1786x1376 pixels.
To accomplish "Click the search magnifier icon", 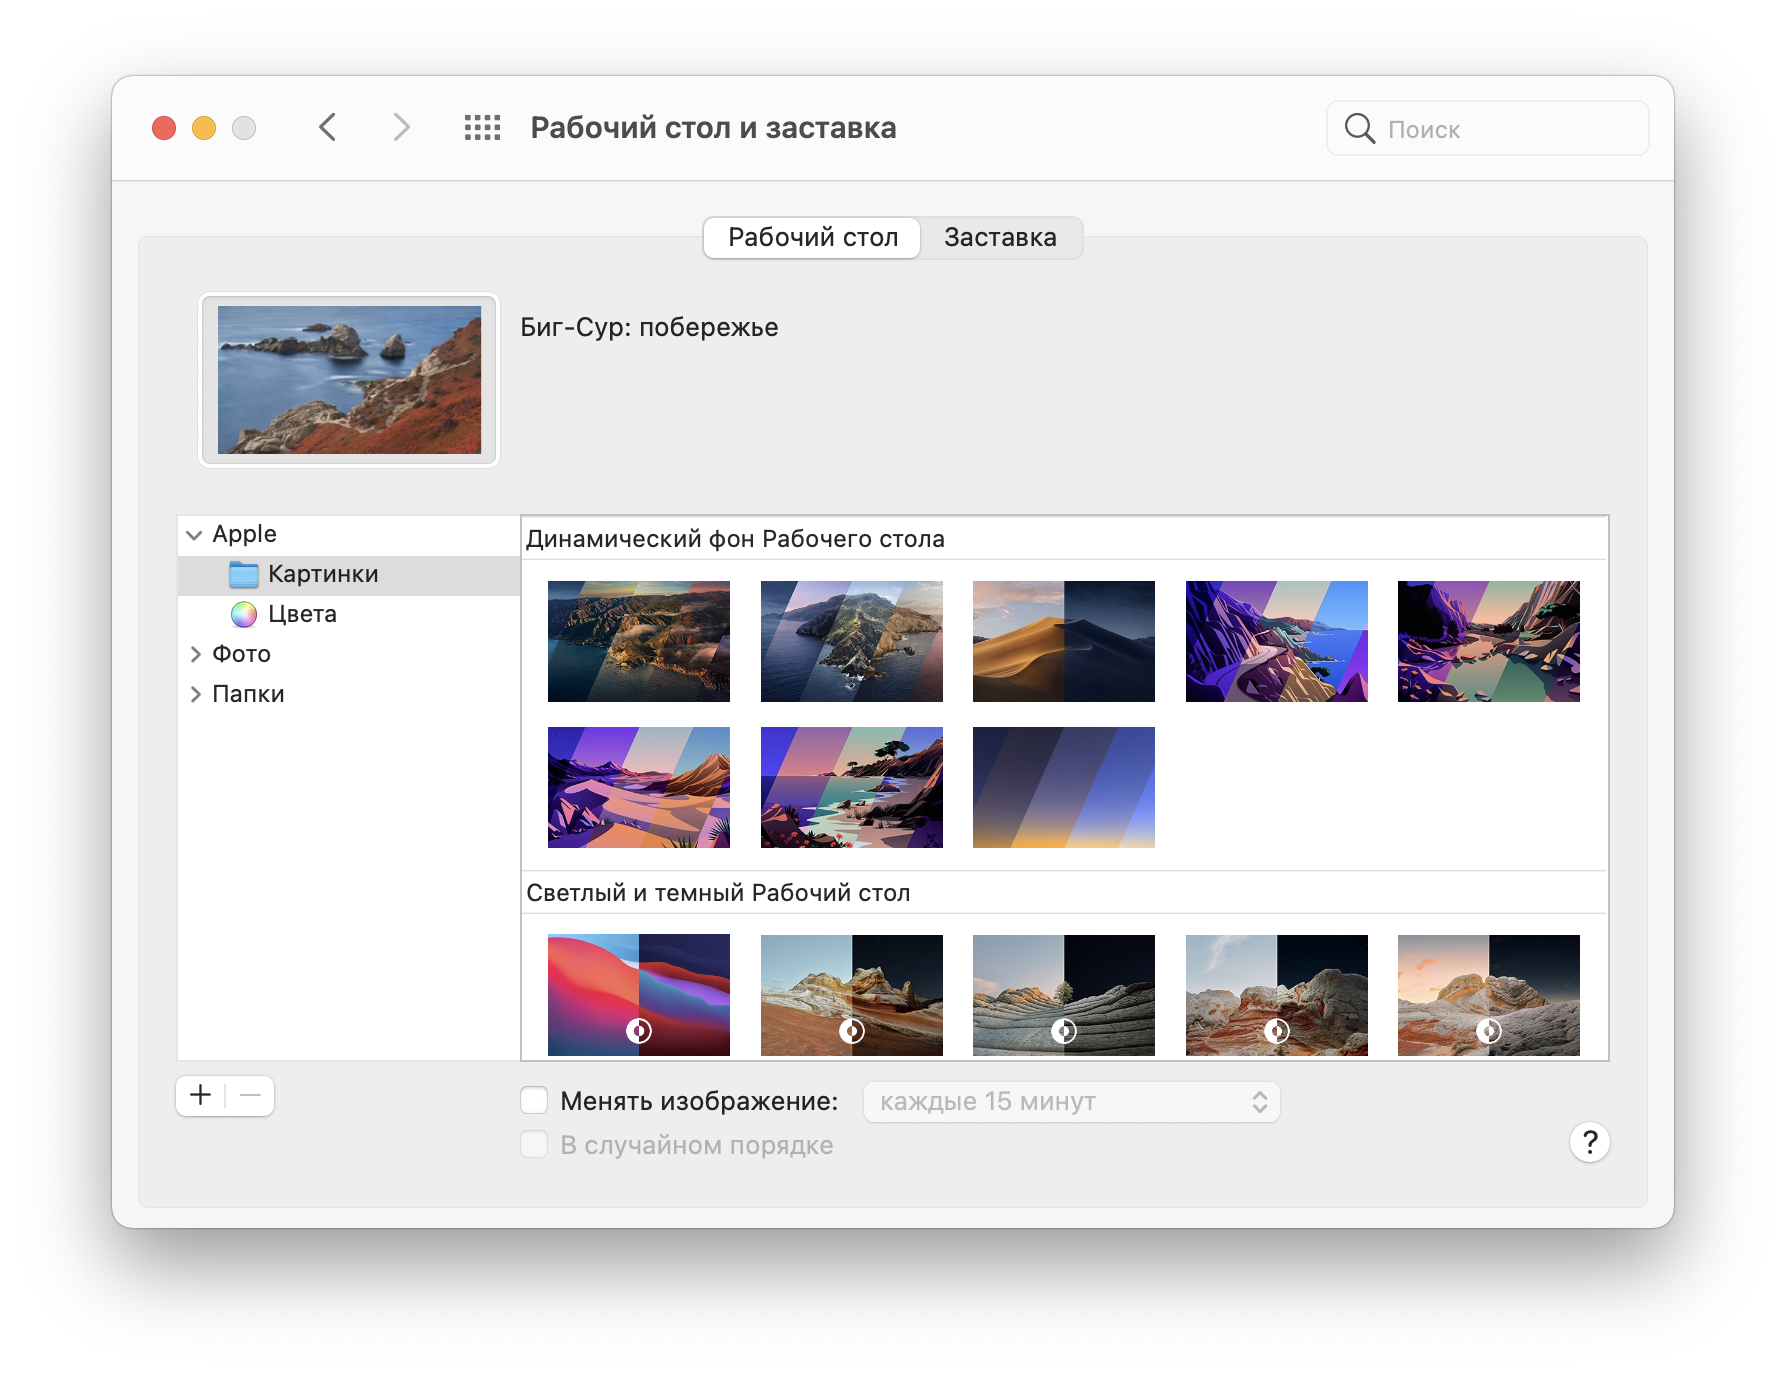I will coord(1359,128).
